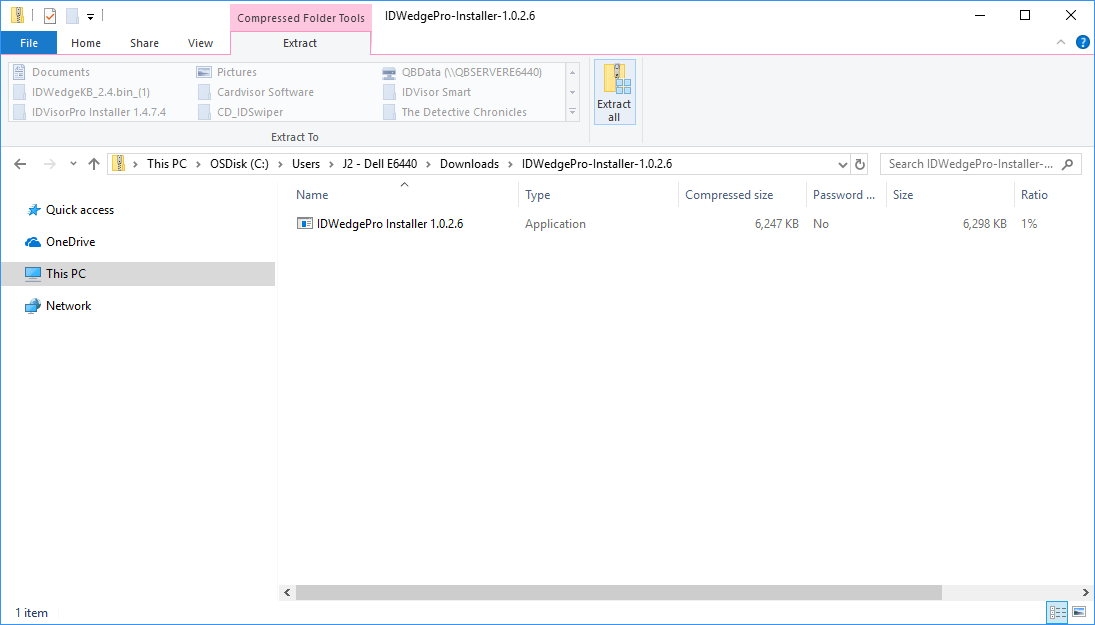Screen dimensions: 1095x625
Task: Click the Refresh button in address bar
Action: pyautogui.click(x=860, y=165)
